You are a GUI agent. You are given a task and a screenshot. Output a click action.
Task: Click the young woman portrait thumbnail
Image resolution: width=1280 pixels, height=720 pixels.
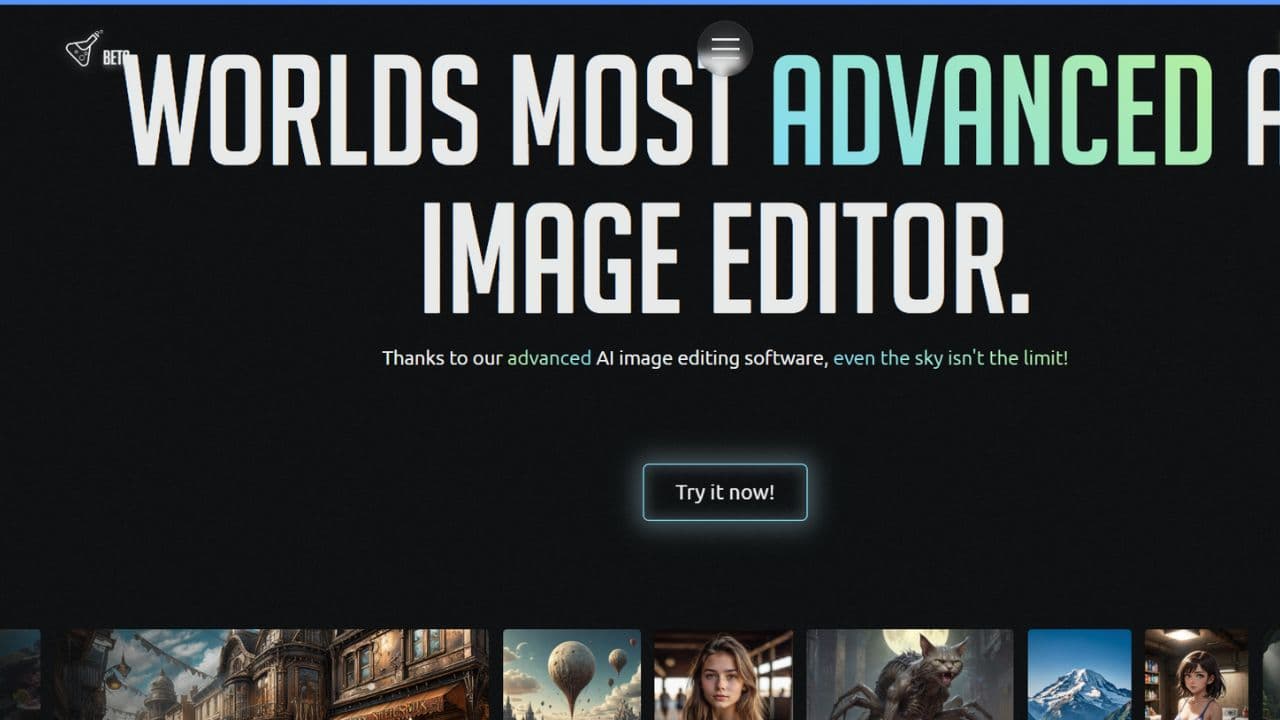click(x=723, y=674)
